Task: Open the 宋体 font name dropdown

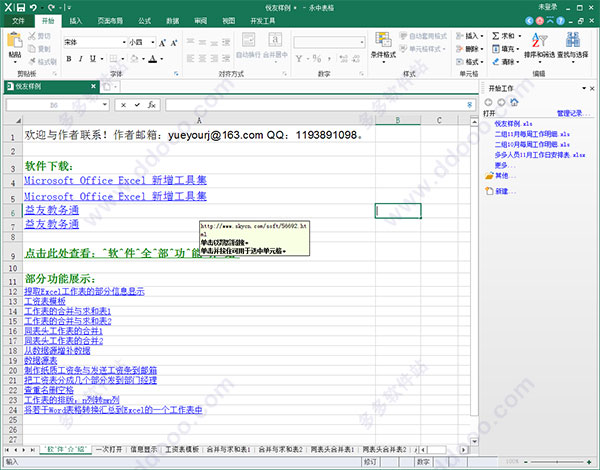Action: 124,42
